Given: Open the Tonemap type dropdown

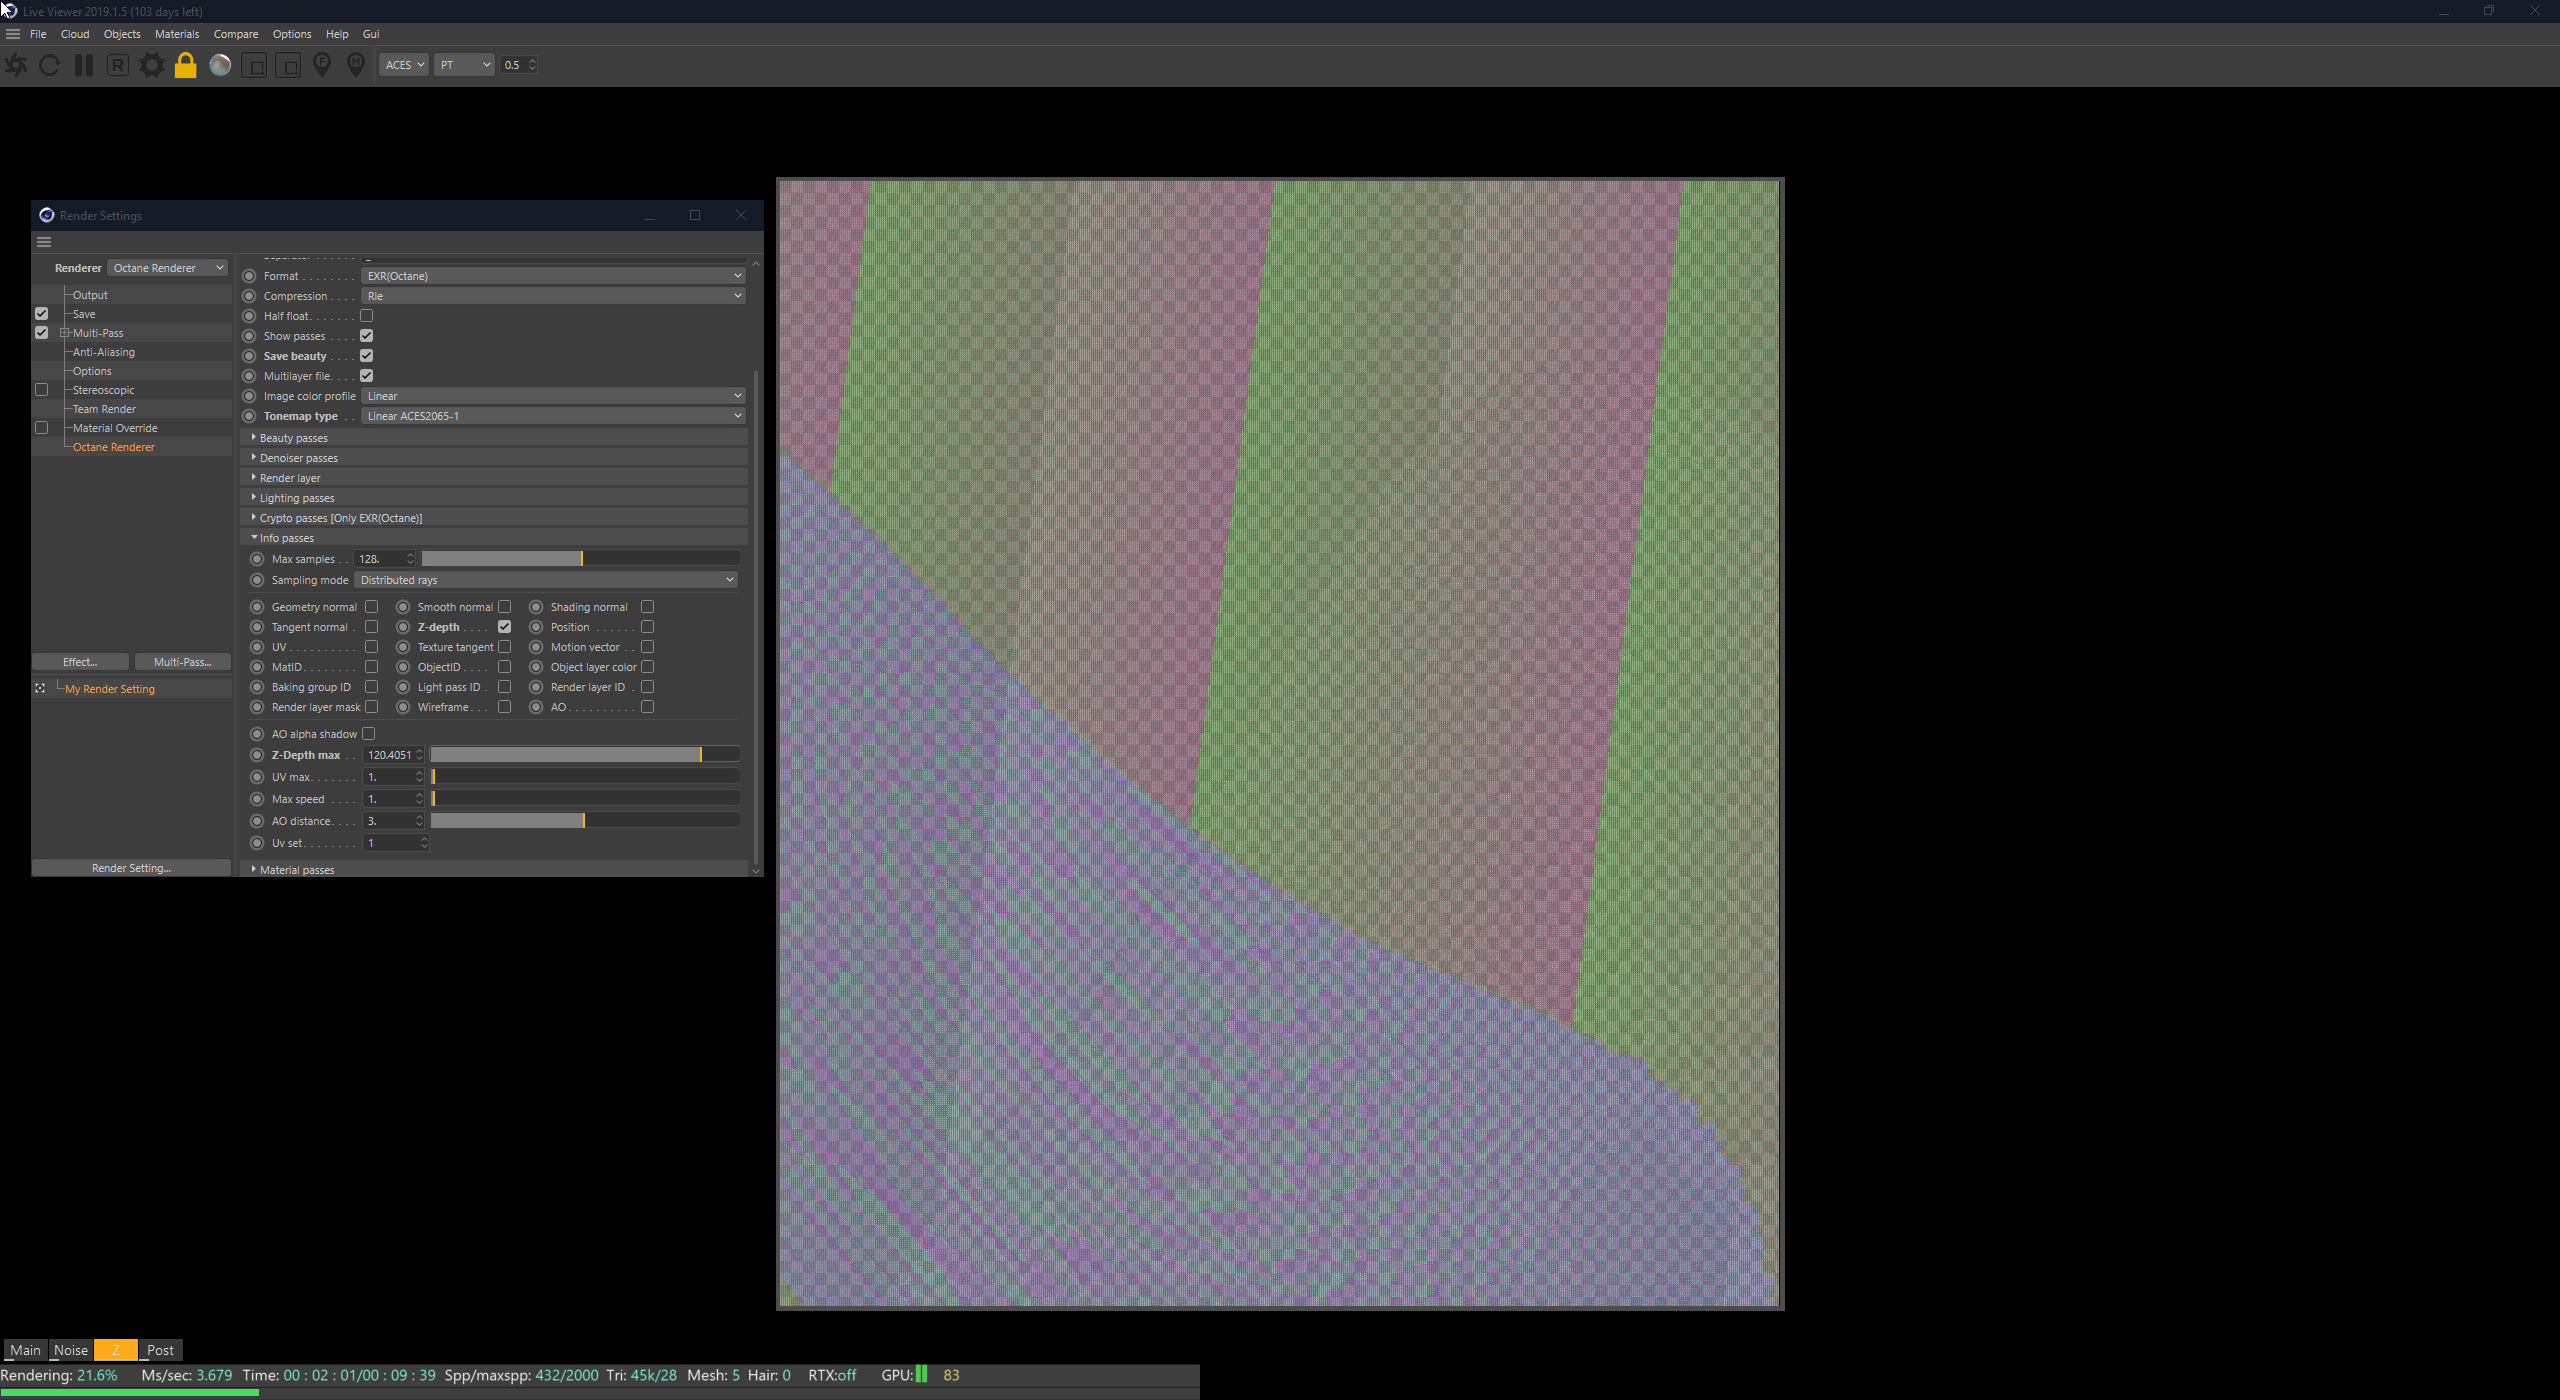Looking at the screenshot, I should (554, 416).
